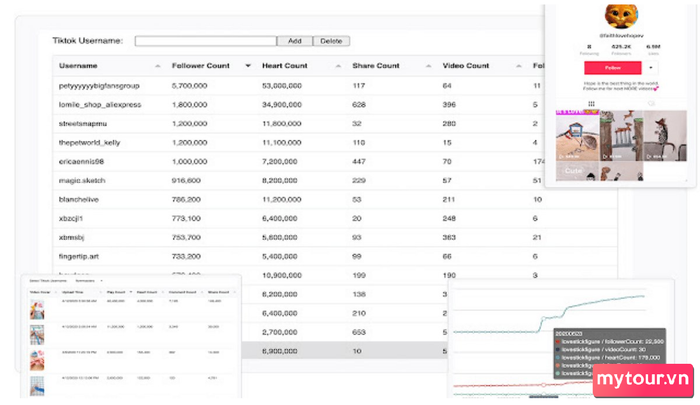Open the cat with hat video thumbnail

point(664,136)
